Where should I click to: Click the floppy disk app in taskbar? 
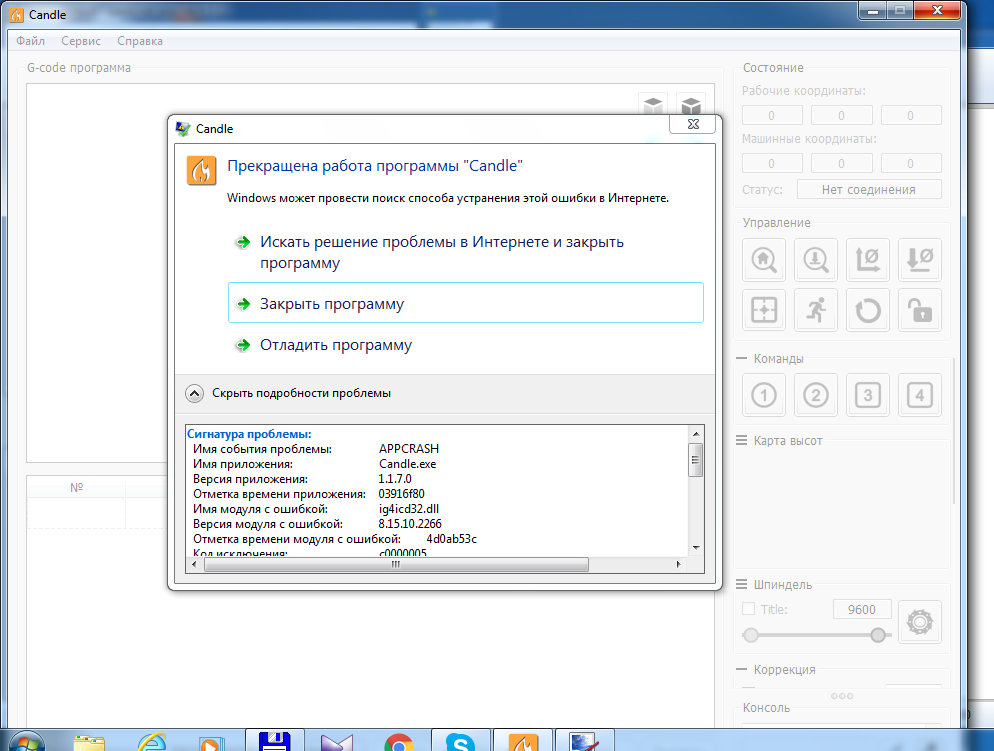click(274, 741)
